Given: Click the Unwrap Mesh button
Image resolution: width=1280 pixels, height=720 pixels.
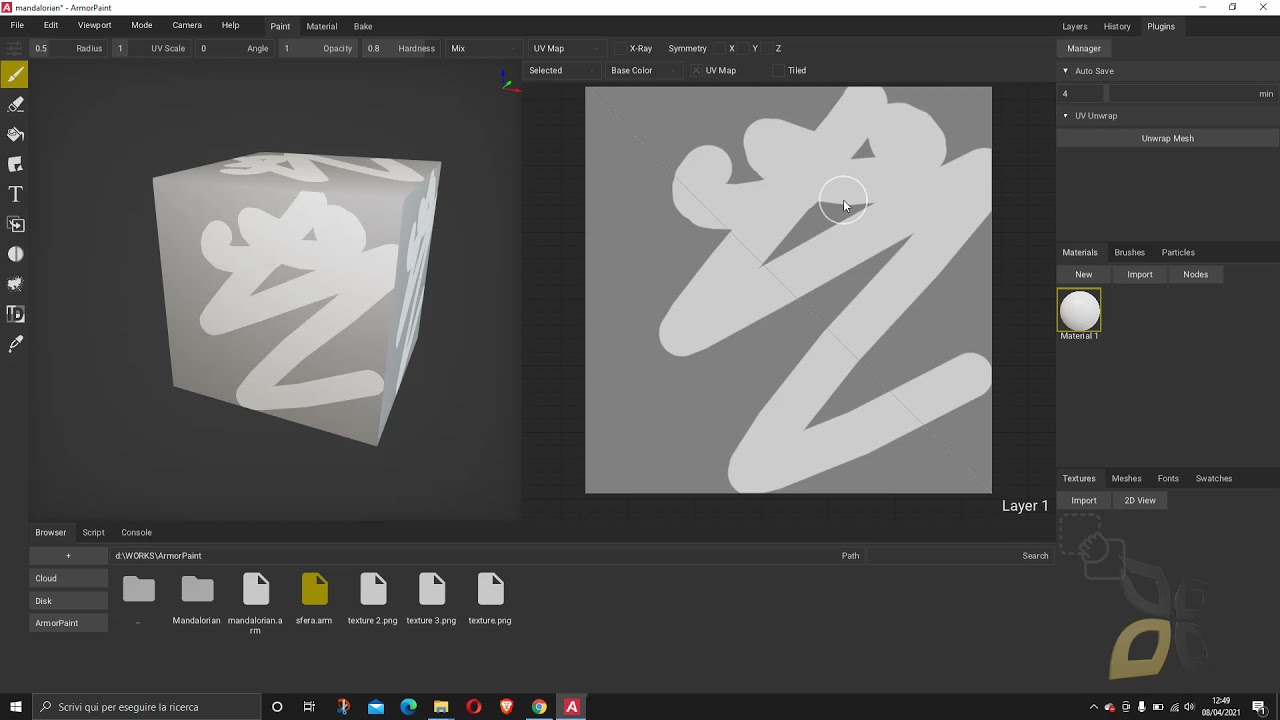Looking at the screenshot, I should point(1167,138).
